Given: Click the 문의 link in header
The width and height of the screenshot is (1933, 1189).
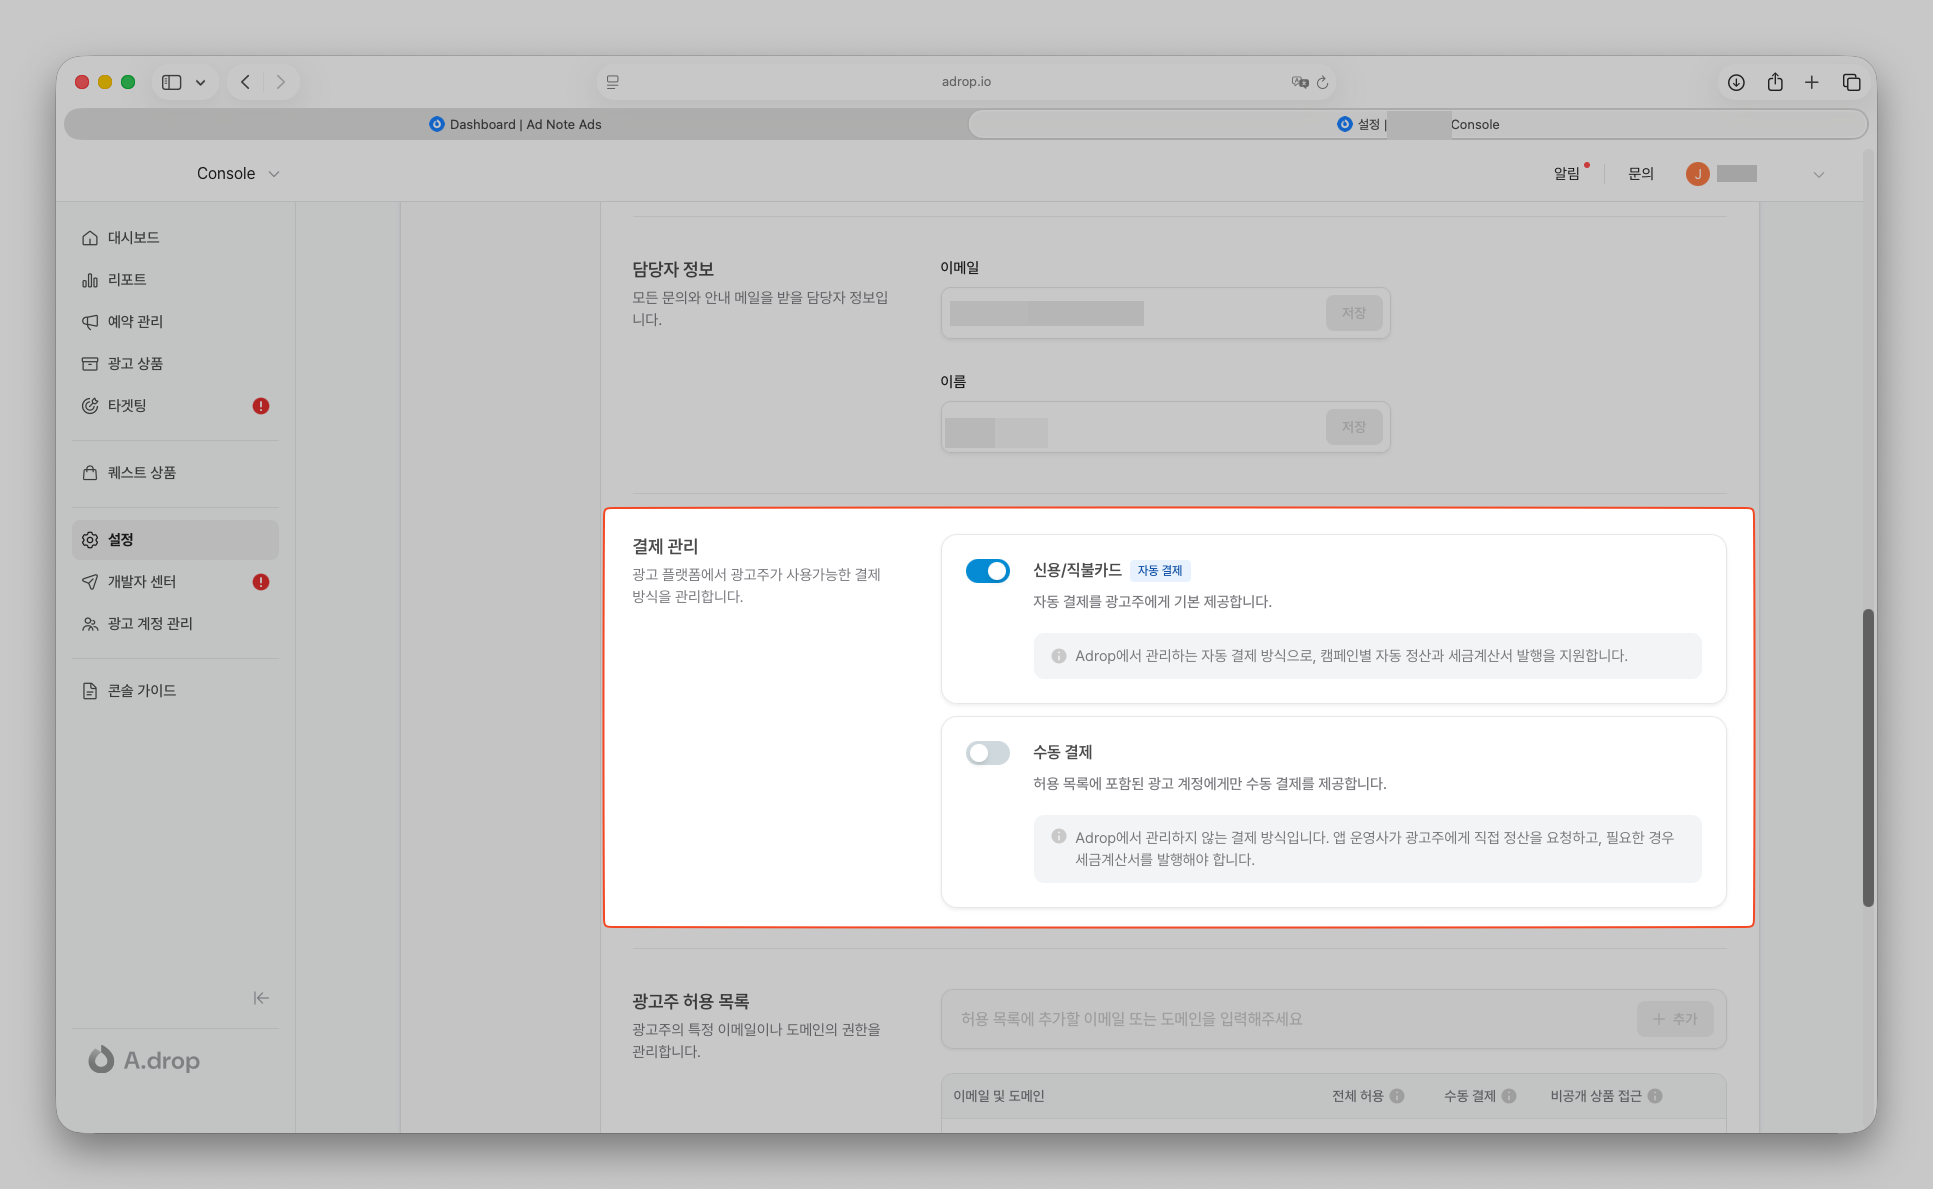Looking at the screenshot, I should point(1640,174).
